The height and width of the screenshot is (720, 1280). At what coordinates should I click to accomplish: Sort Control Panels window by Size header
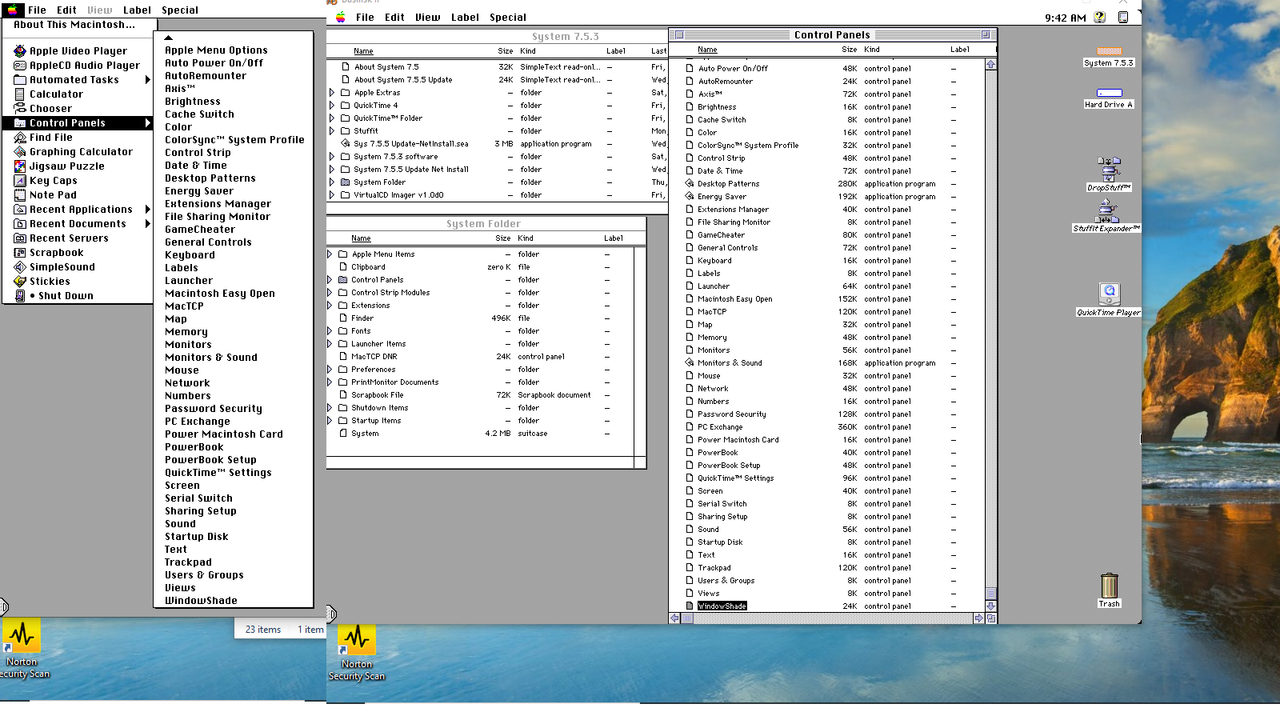point(849,49)
